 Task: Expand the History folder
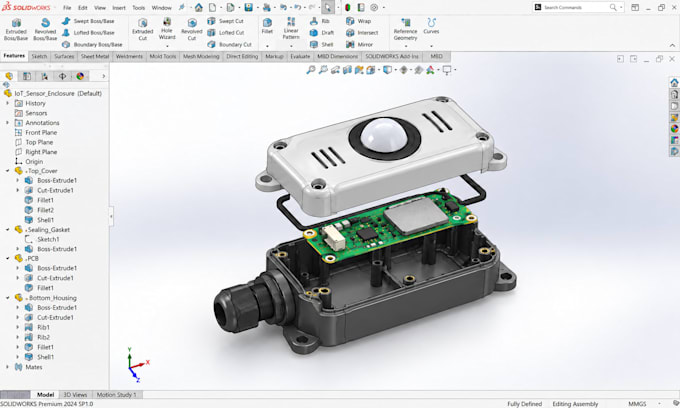point(7,103)
